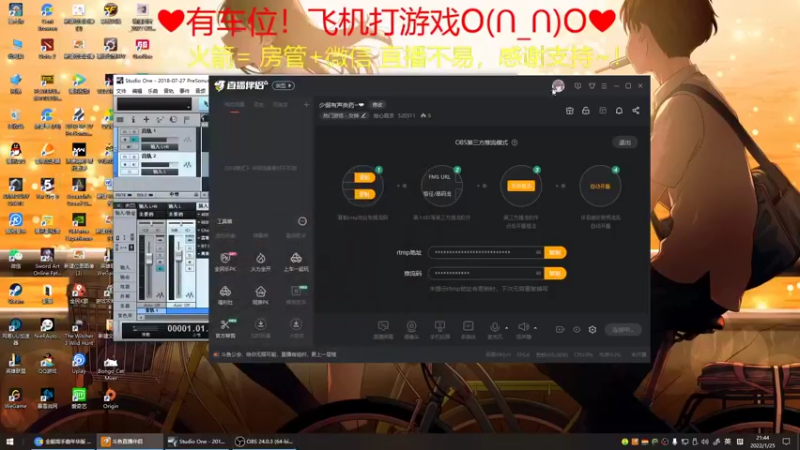Screen dimensions: 800x450
Task: Open the Windows Start button
Action: (x=10, y=441)
